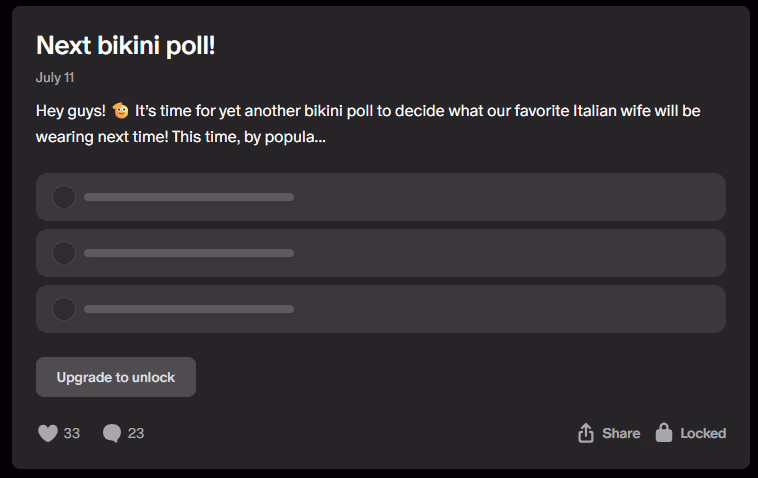
Task: Select the third poll option radio circle
Action: pyautogui.click(x=64, y=309)
